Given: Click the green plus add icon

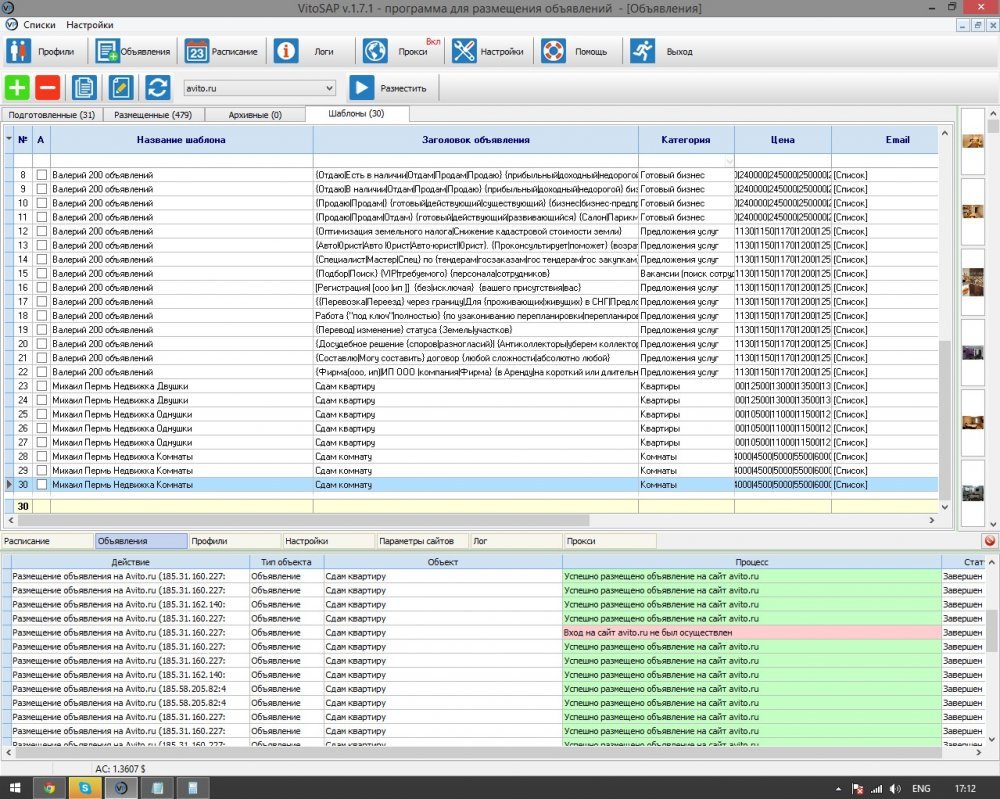Looking at the screenshot, I should pyautogui.click(x=18, y=87).
